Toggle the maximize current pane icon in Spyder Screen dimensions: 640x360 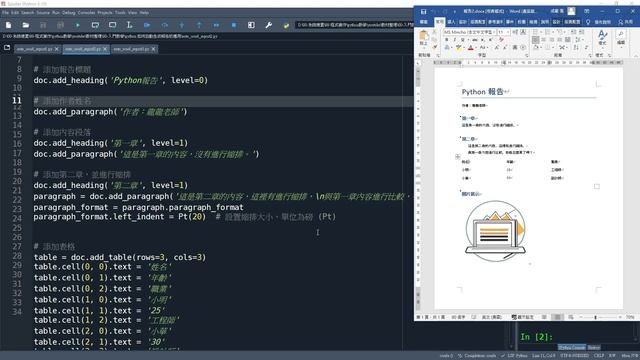251,25
